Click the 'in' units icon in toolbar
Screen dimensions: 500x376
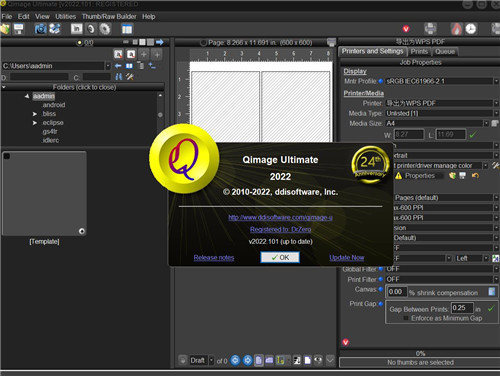(76, 29)
